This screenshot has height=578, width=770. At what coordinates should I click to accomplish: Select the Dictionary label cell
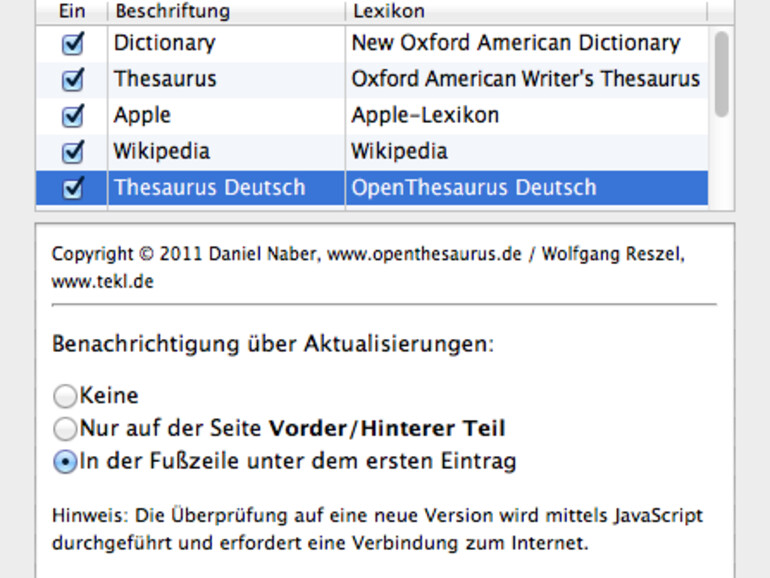click(x=226, y=43)
